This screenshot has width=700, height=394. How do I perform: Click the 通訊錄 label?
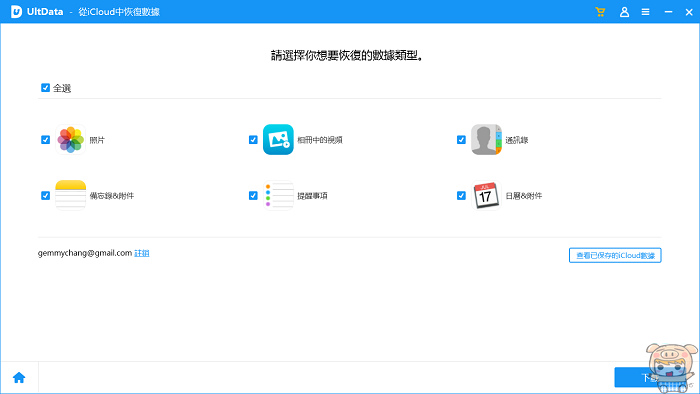tap(517, 140)
